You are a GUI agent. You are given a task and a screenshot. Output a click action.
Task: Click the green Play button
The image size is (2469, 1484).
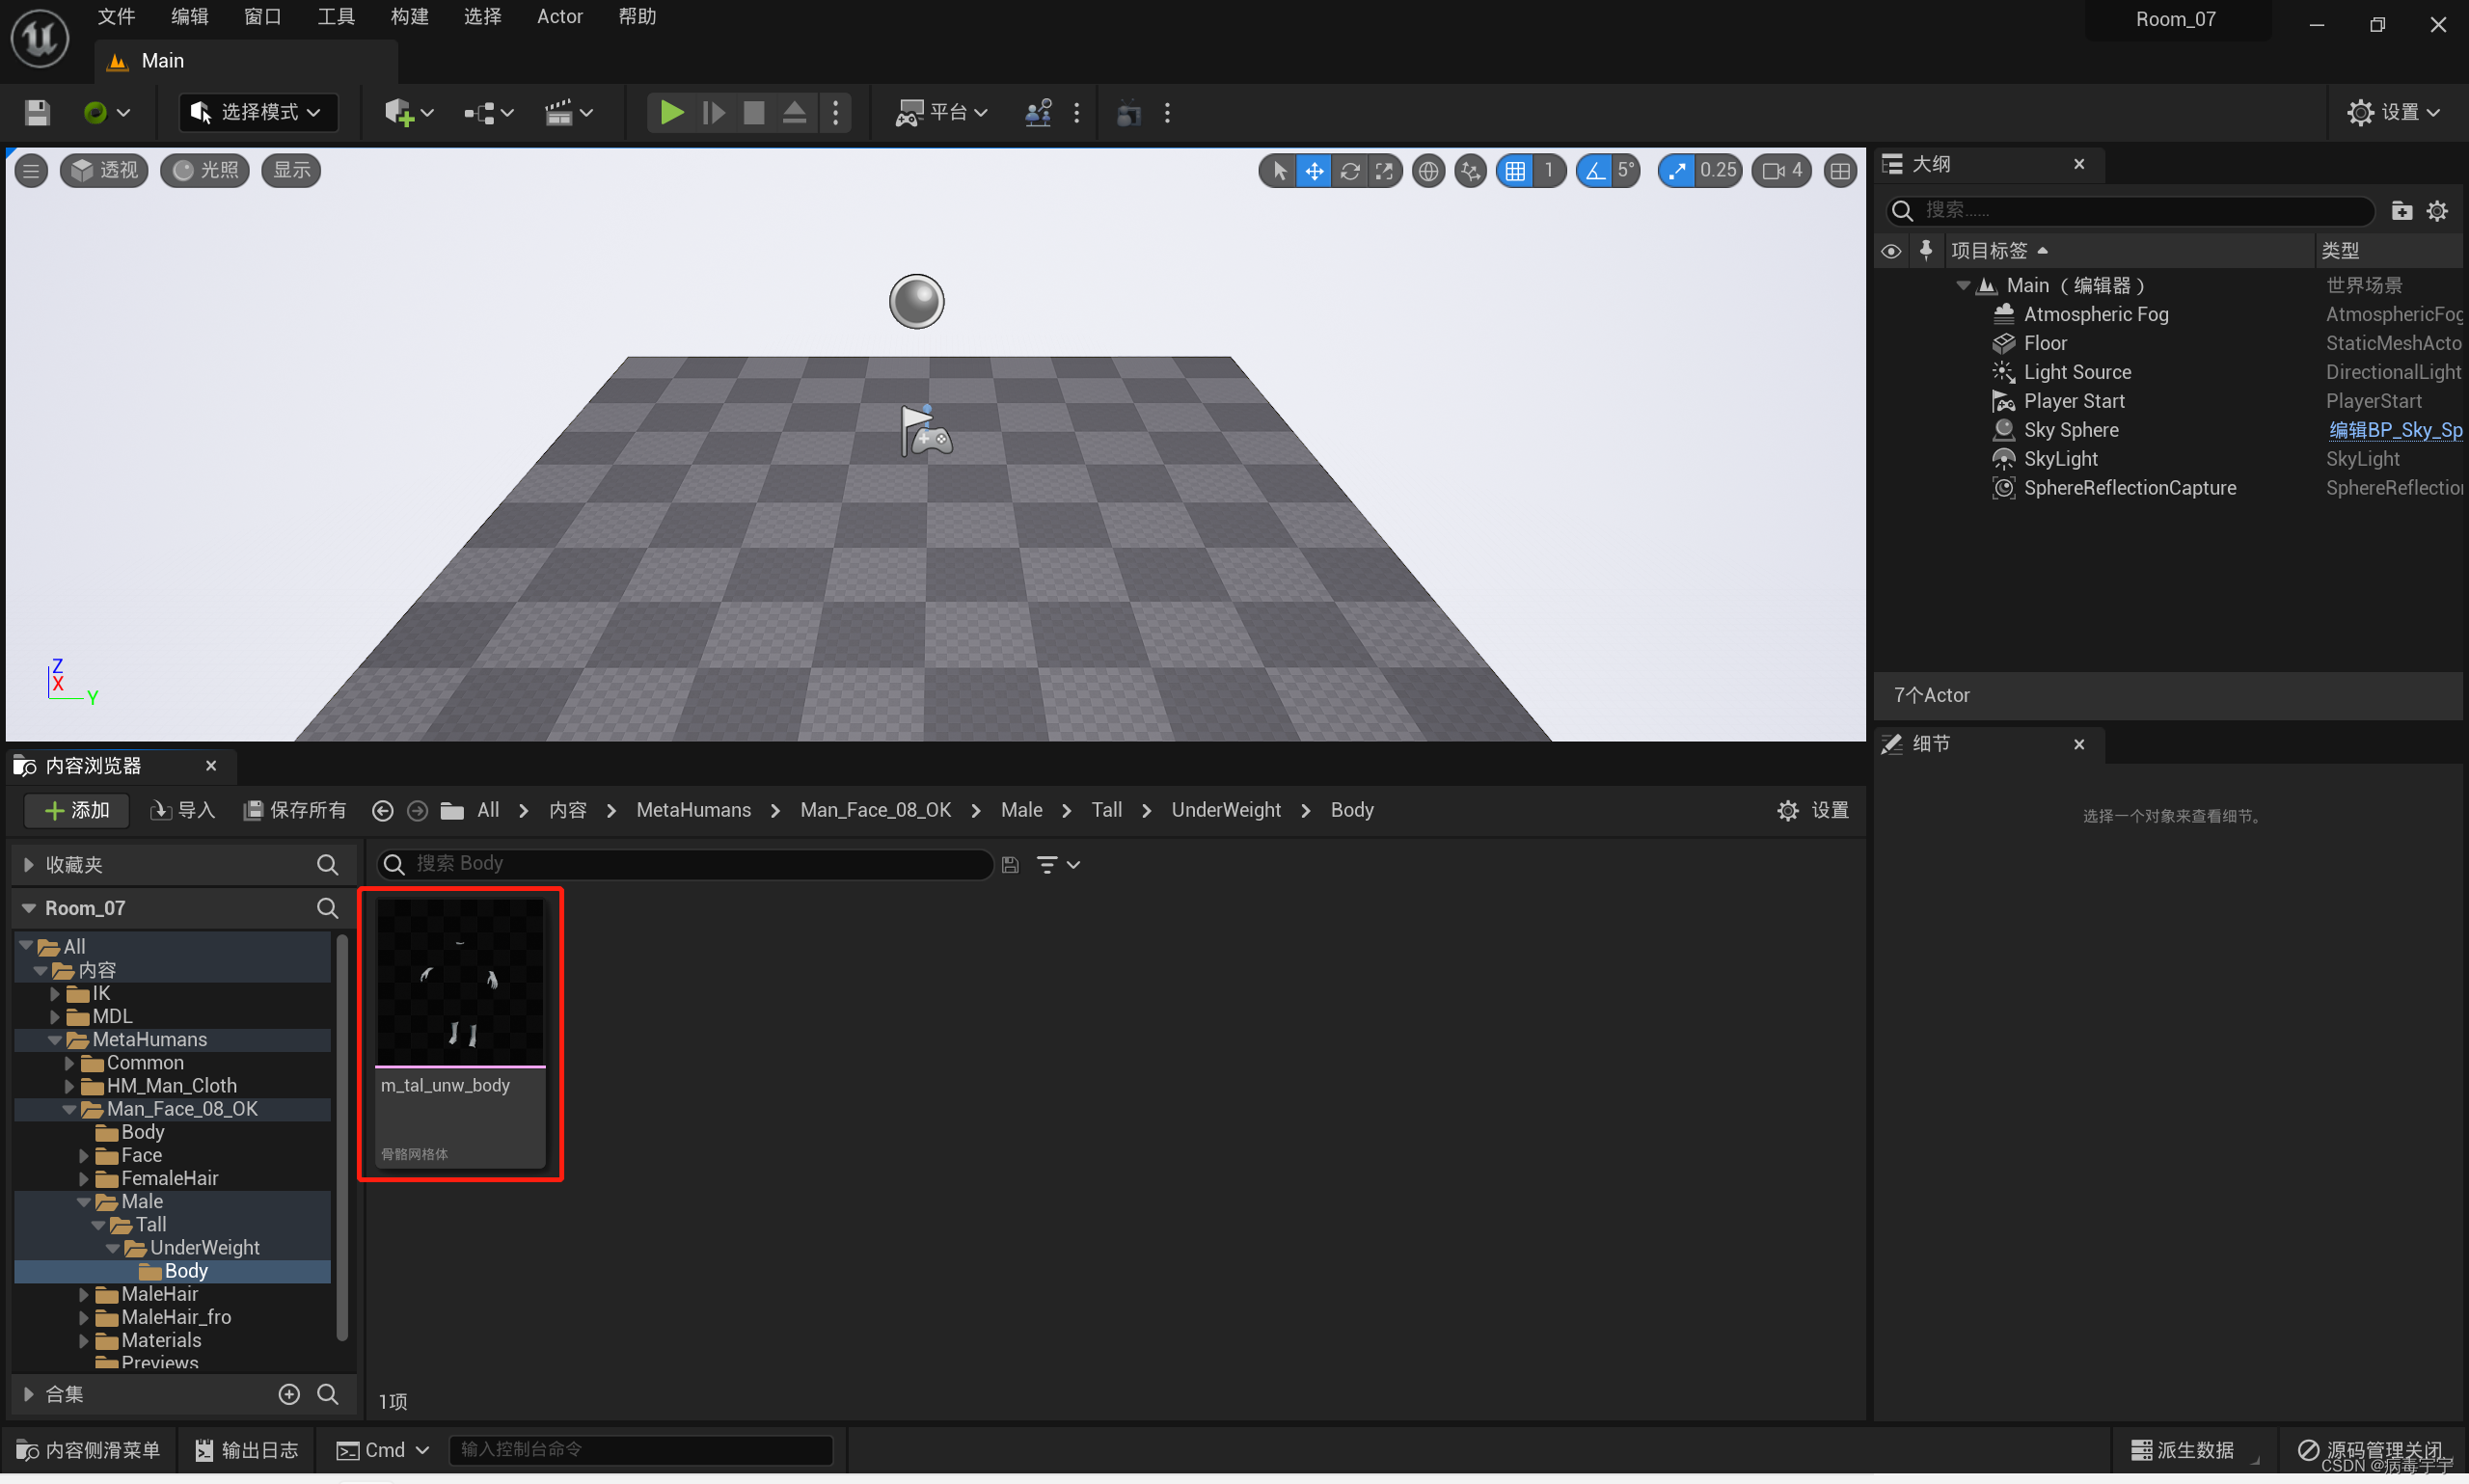click(x=671, y=112)
